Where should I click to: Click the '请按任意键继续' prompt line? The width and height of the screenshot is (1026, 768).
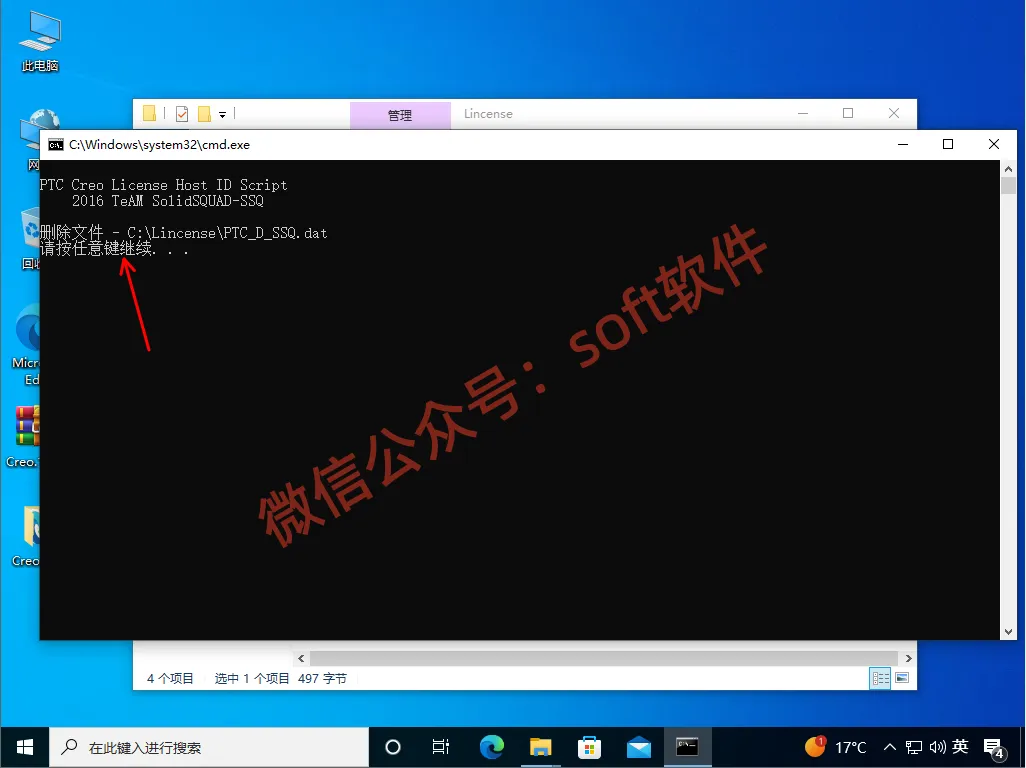[x=114, y=249]
